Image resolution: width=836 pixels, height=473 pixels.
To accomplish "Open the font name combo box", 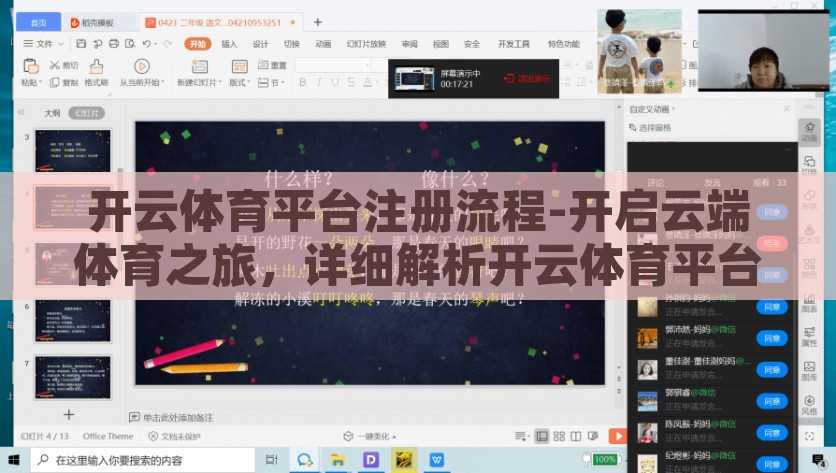I will [333, 65].
